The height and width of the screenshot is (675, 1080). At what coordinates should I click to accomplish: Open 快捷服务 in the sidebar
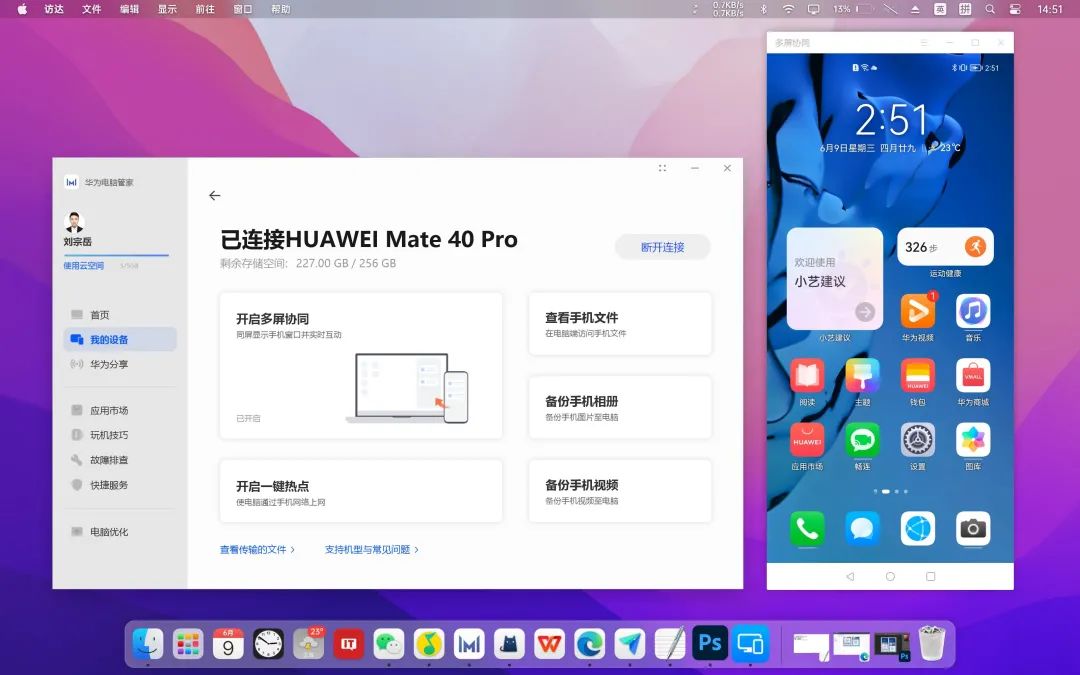click(x=120, y=485)
